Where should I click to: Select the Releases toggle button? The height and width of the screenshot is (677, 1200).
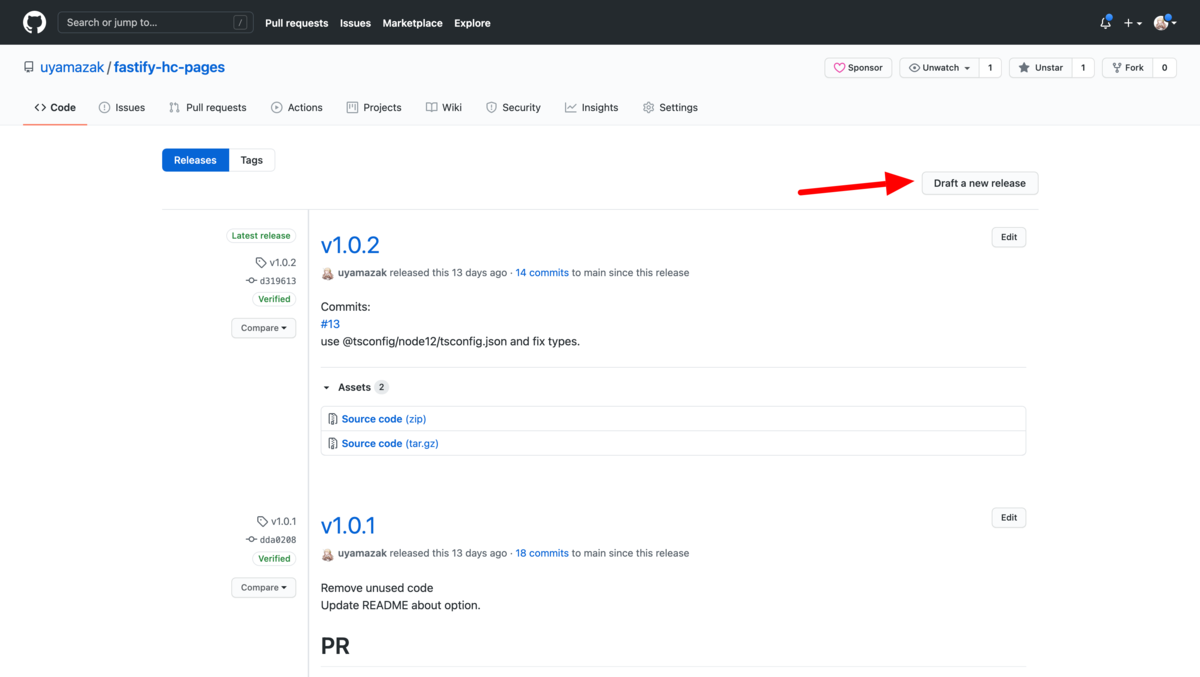click(x=195, y=160)
